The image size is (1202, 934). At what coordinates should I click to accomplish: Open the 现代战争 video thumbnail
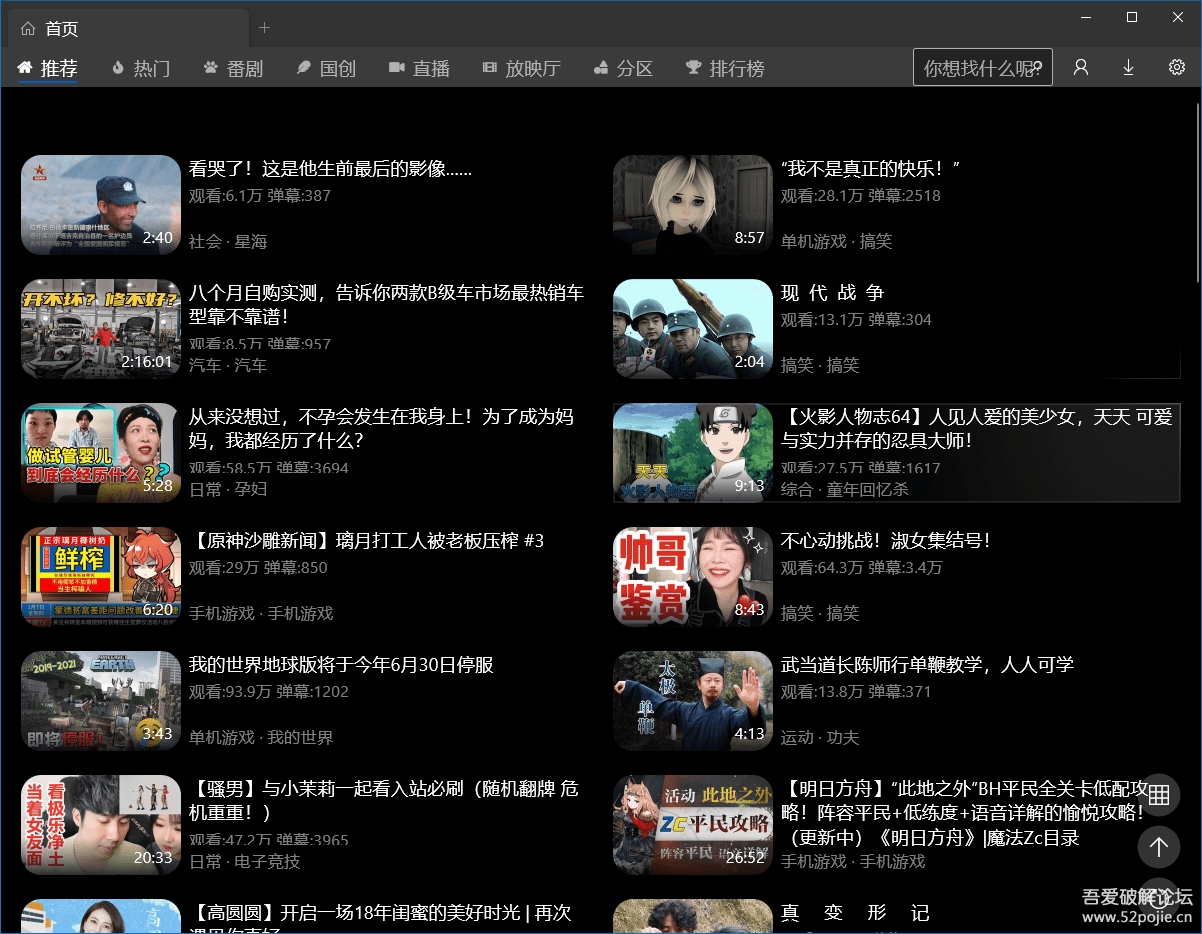[x=693, y=329]
